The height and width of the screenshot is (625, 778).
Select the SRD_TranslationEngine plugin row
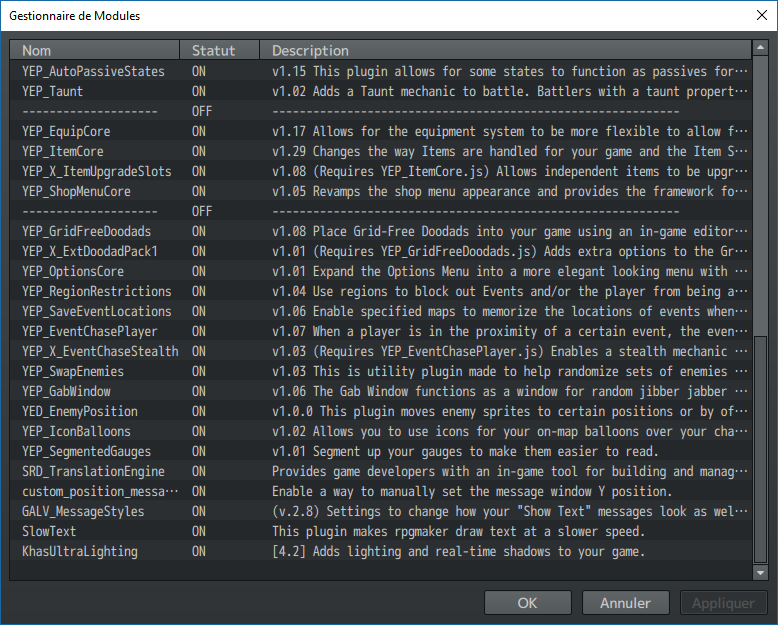pos(381,471)
